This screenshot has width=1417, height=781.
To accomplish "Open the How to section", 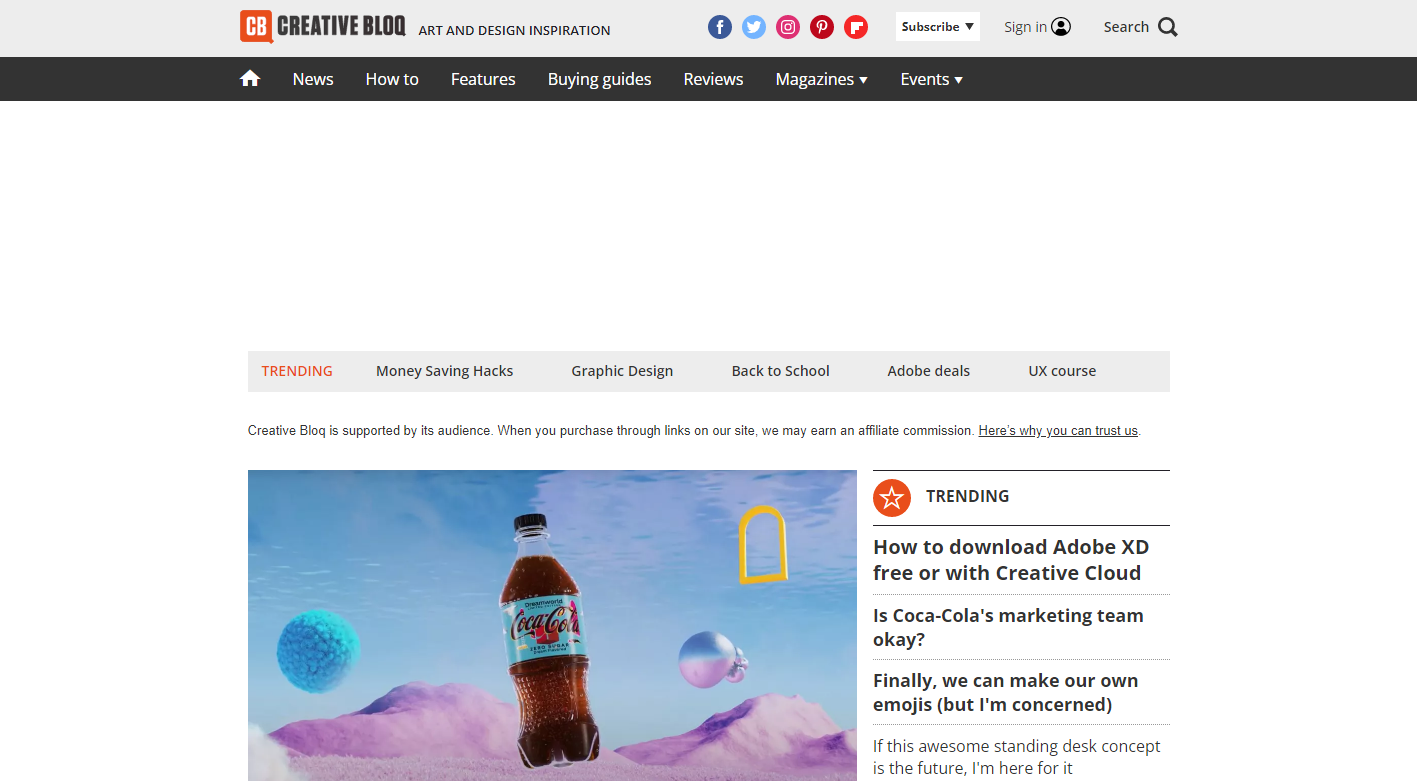I will pos(392,79).
